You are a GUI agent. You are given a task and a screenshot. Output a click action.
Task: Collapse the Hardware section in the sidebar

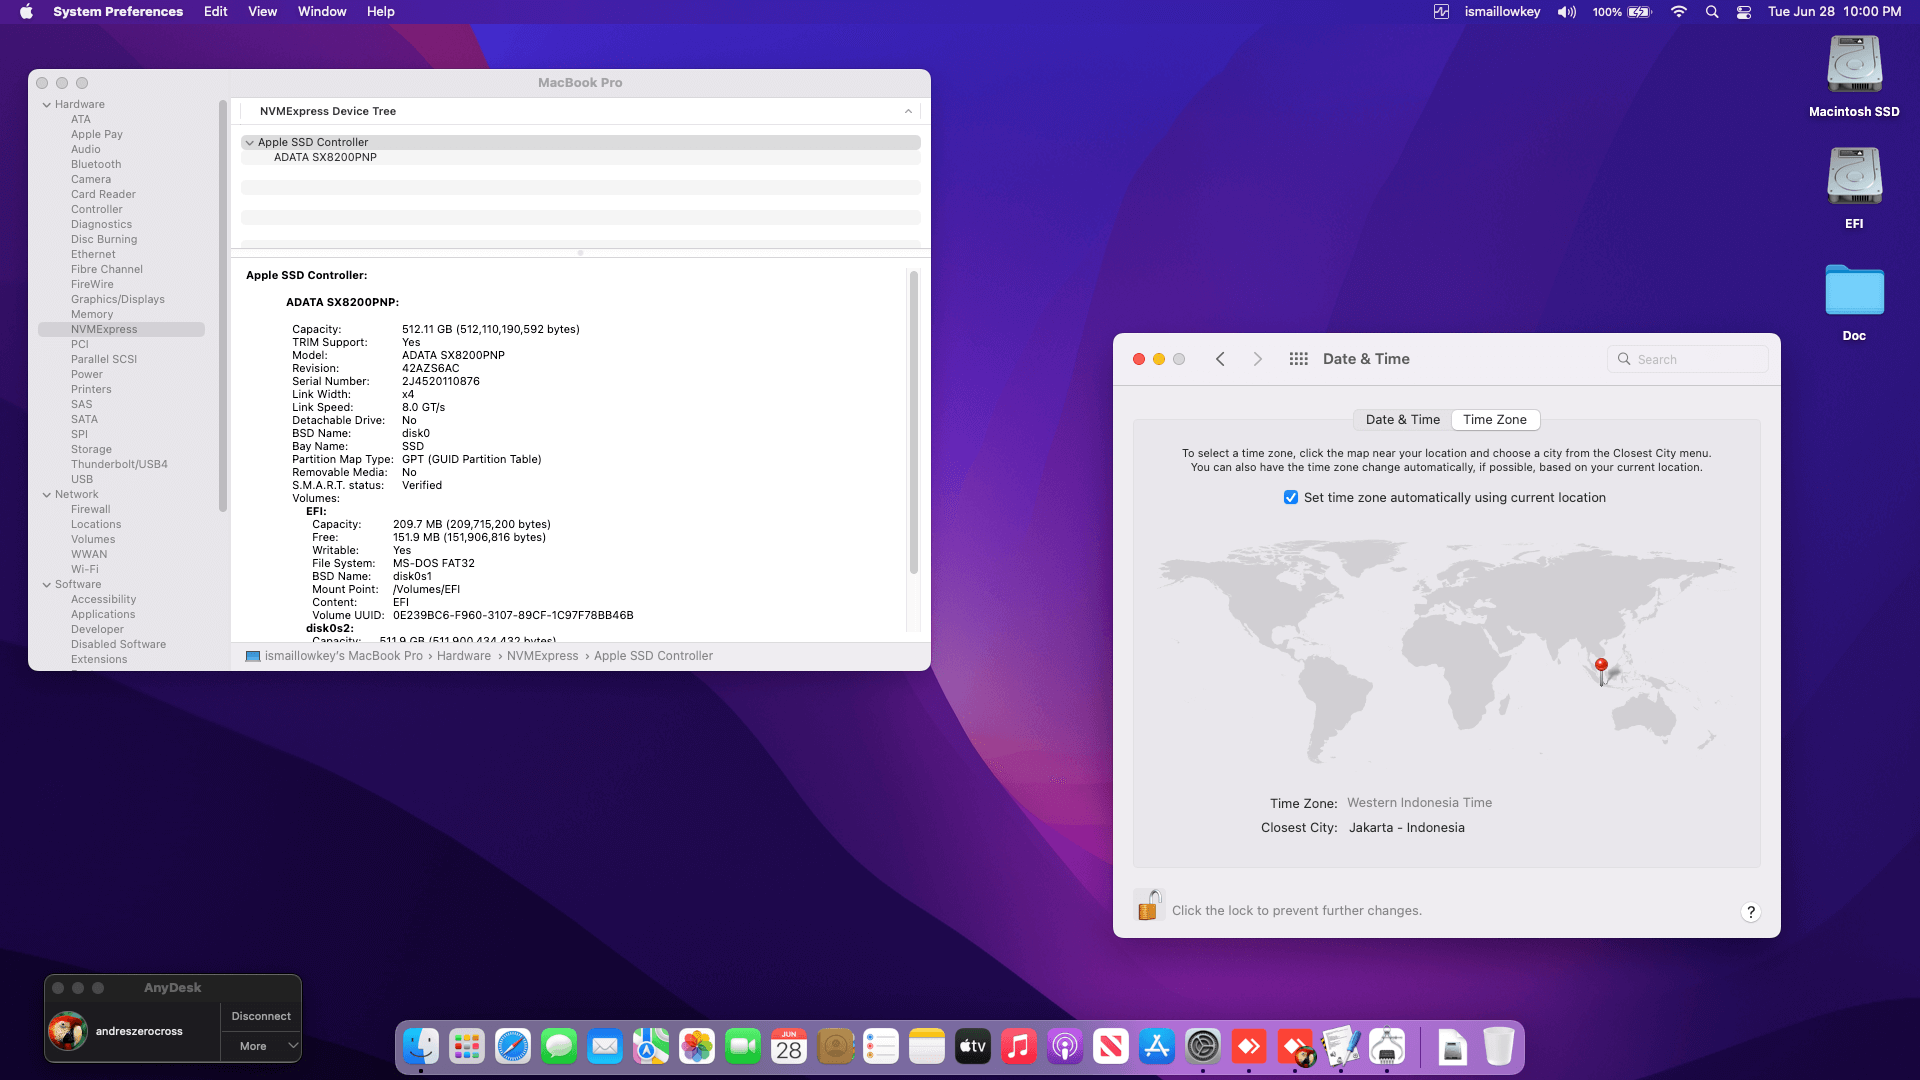pyautogui.click(x=46, y=104)
